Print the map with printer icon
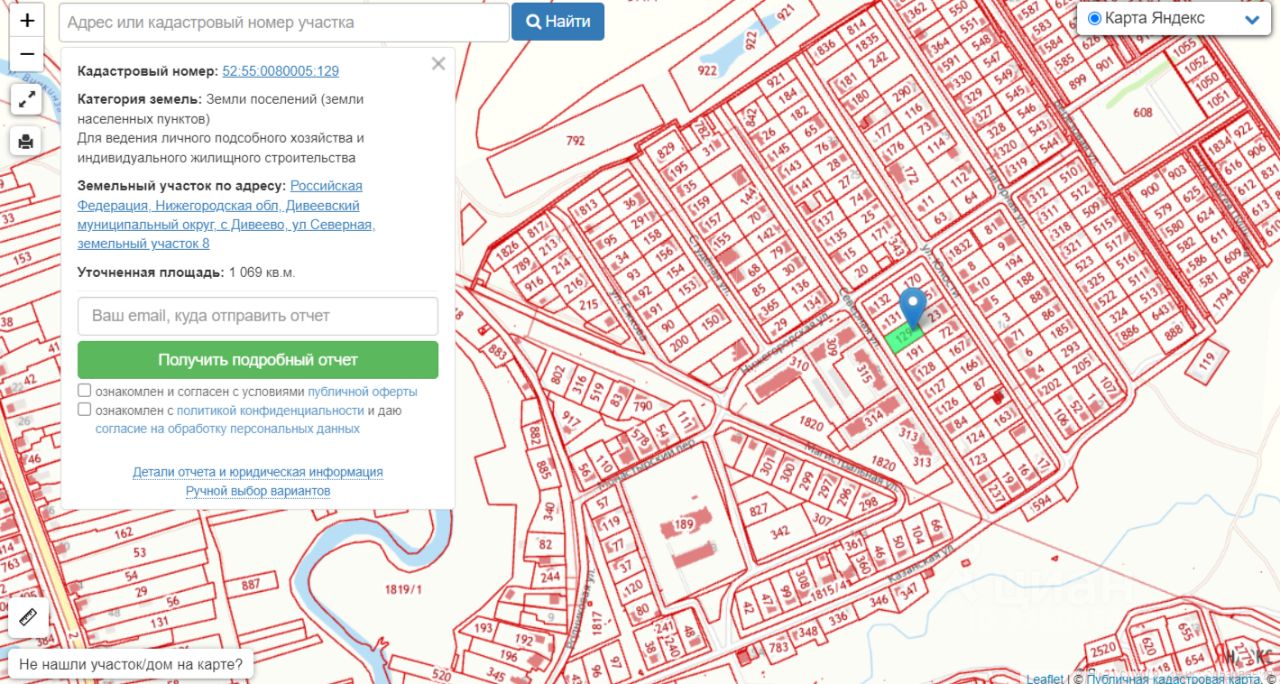Screen dimensions: 1280x684 [x=27, y=141]
